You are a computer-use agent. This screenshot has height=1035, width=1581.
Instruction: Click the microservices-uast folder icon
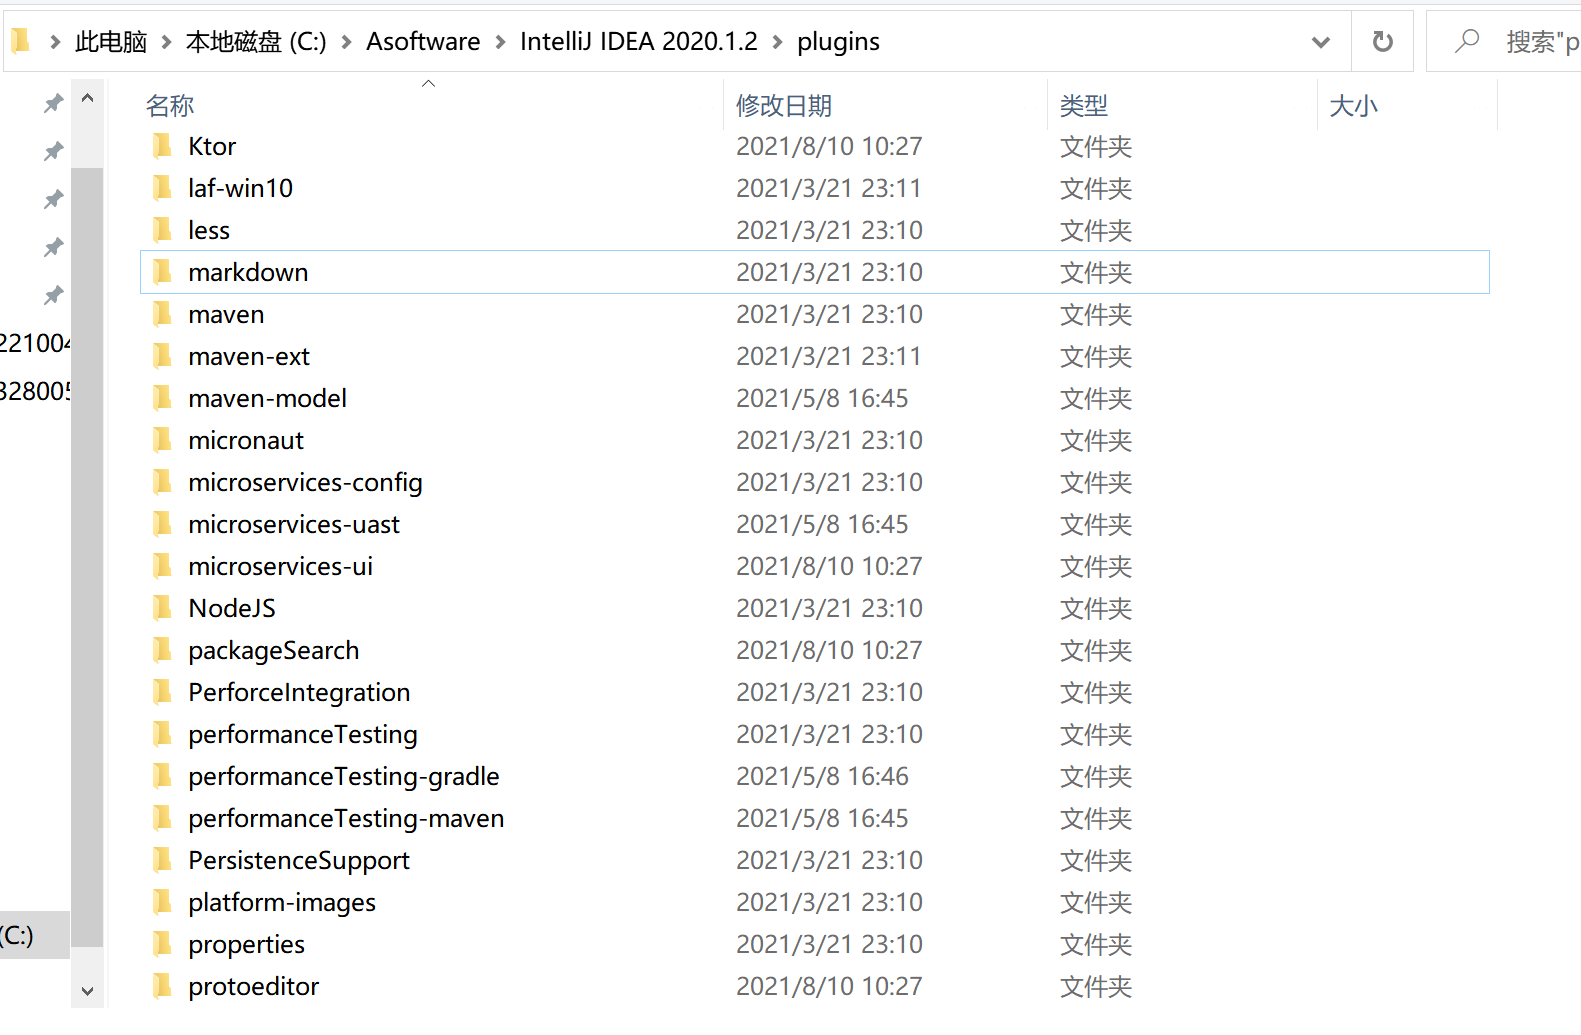(162, 524)
